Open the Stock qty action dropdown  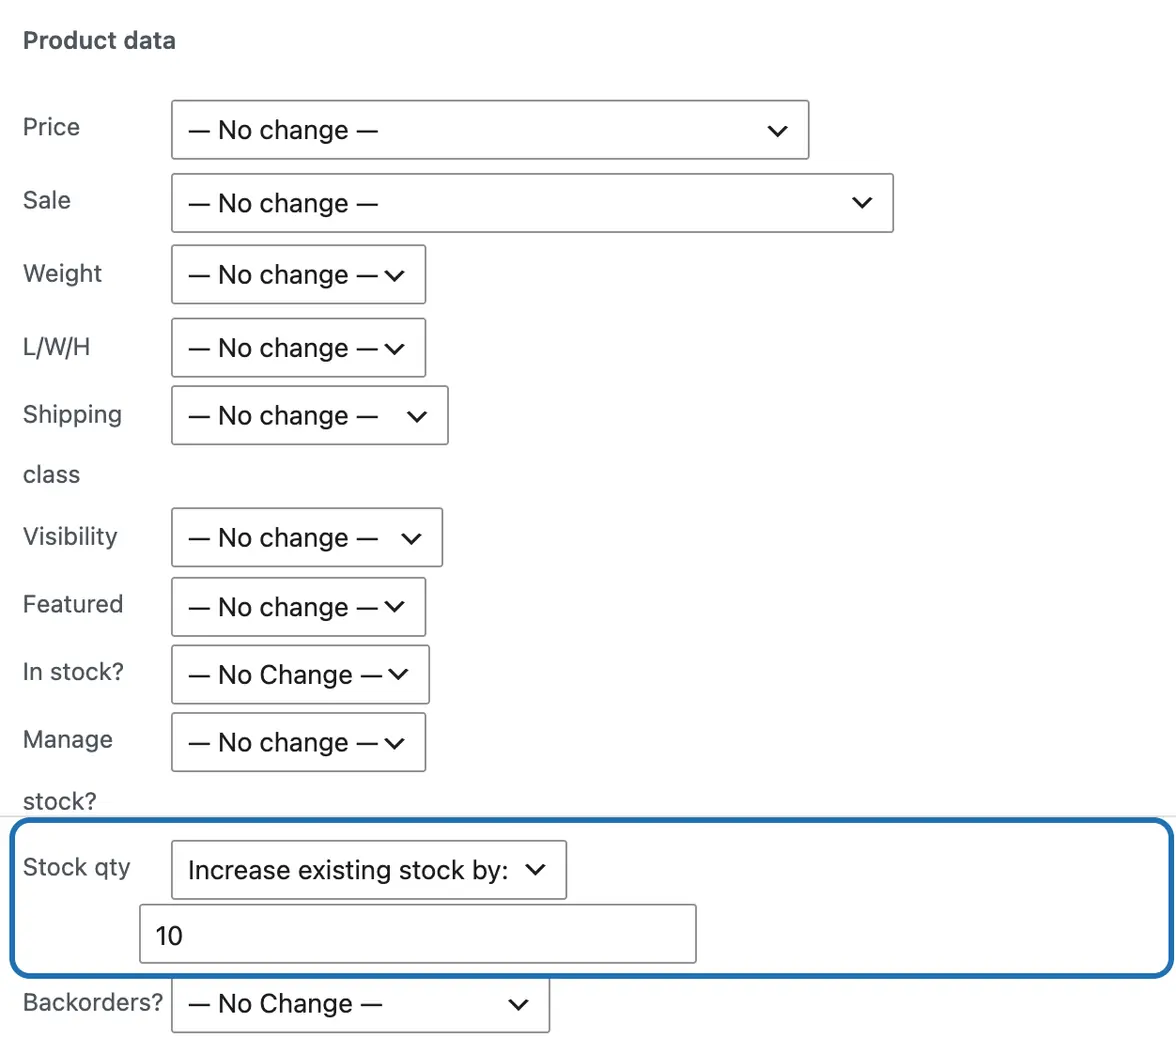369,870
